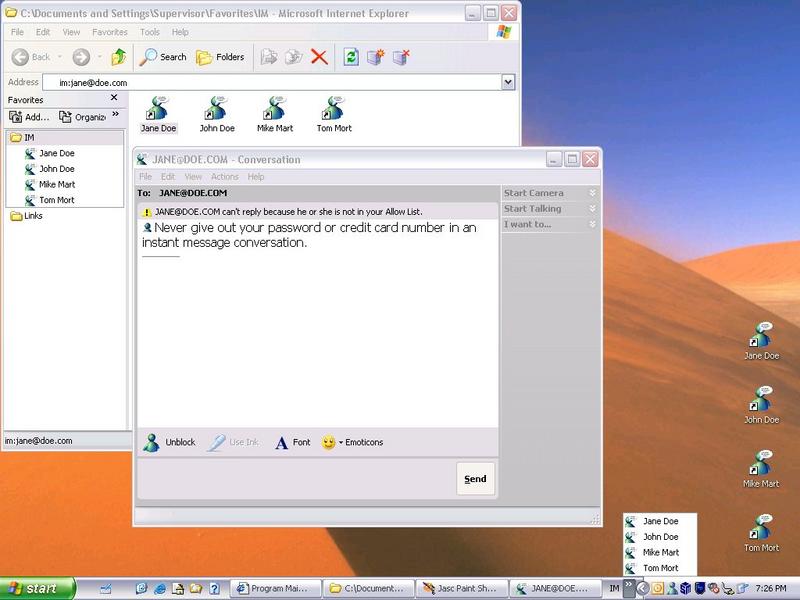Select Mike Mart shortcut in Explorer file view
800x600 pixels.
(275, 115)
